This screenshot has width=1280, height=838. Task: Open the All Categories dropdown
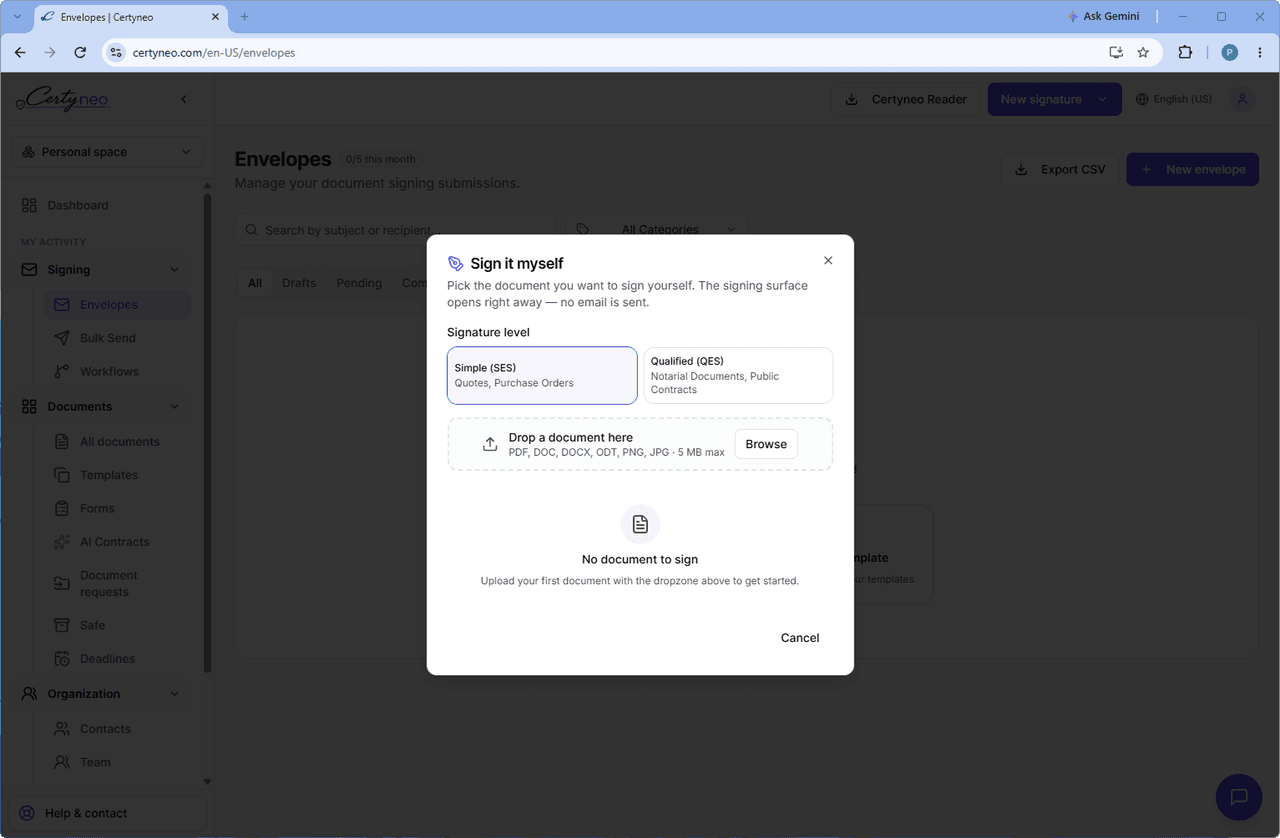655,229
